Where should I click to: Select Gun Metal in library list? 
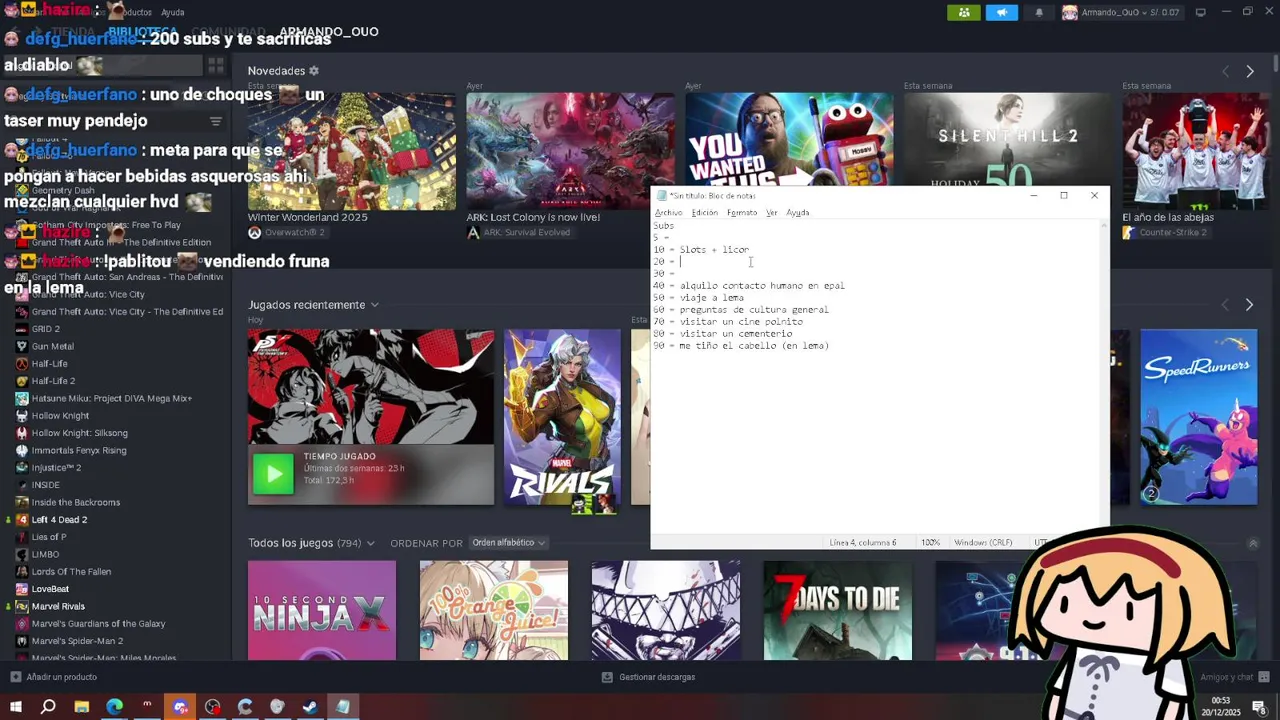coord(52,346)
